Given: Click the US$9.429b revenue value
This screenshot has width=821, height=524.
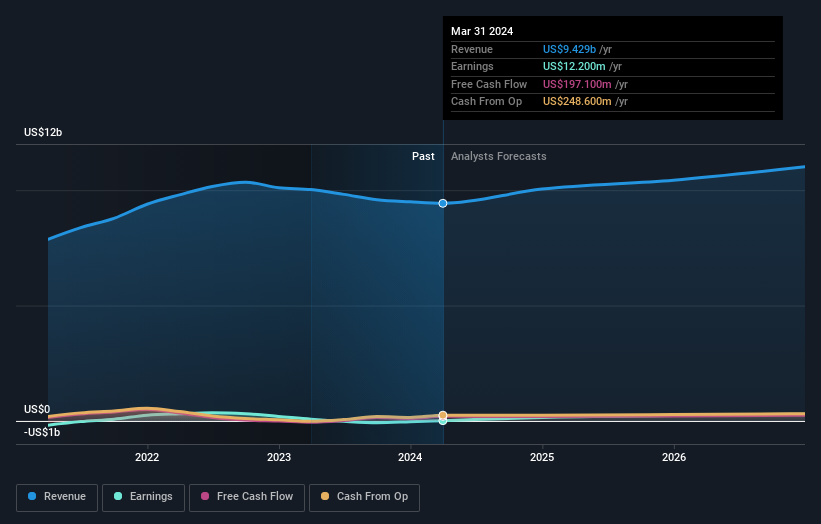Looking at the screenshot, I should click(569, 49).
